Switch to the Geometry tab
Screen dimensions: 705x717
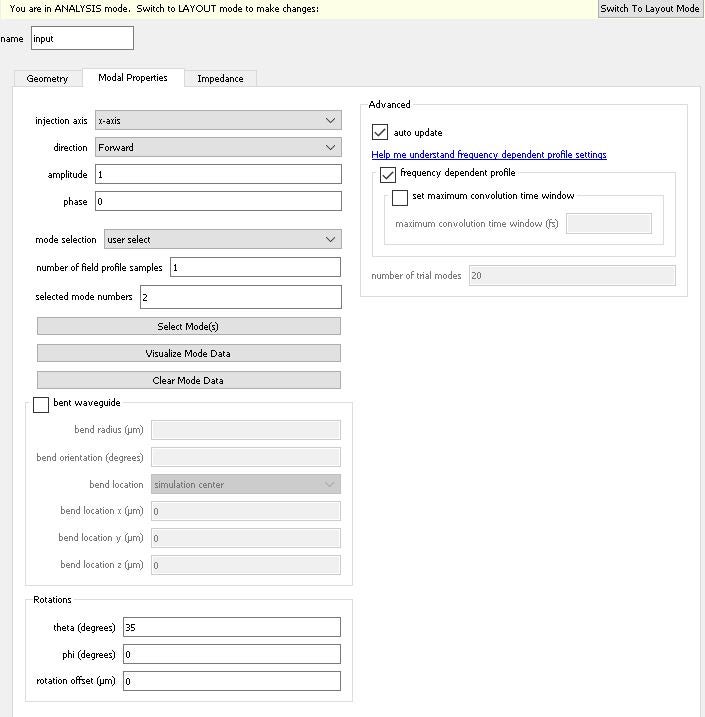click(x=48, y=78)
